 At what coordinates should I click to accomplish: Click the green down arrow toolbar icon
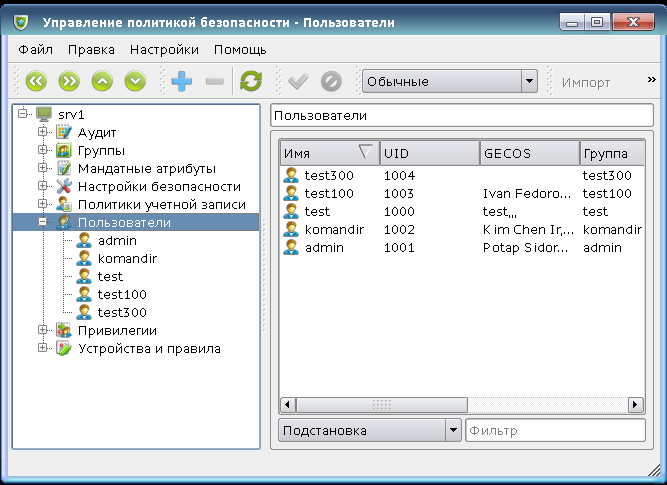[135, 82]
